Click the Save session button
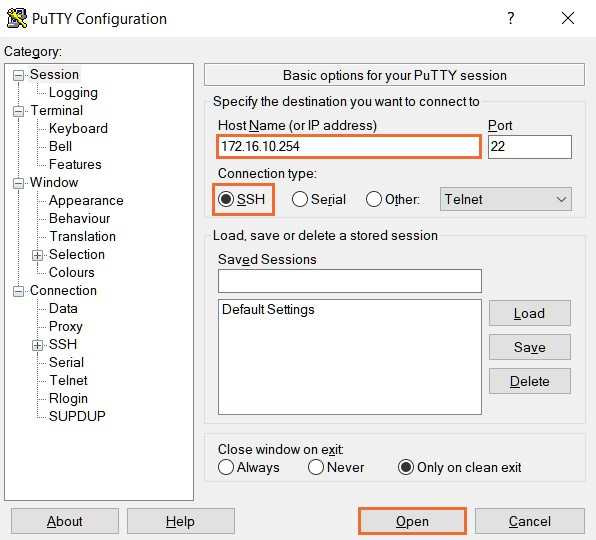Viewport: 596px width, 540px height. point(529,347)
